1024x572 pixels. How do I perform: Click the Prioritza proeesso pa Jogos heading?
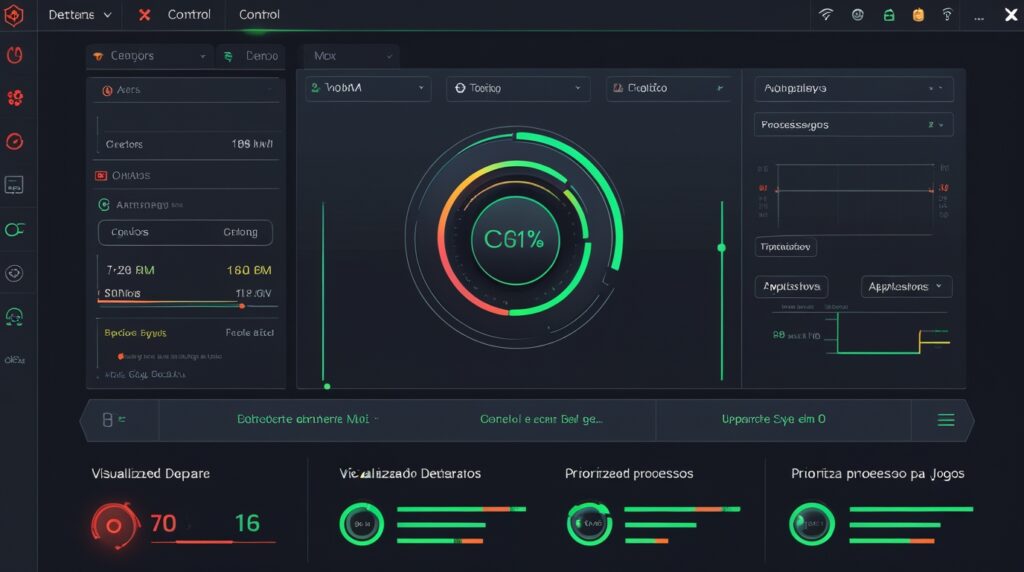tap(878, 473)
